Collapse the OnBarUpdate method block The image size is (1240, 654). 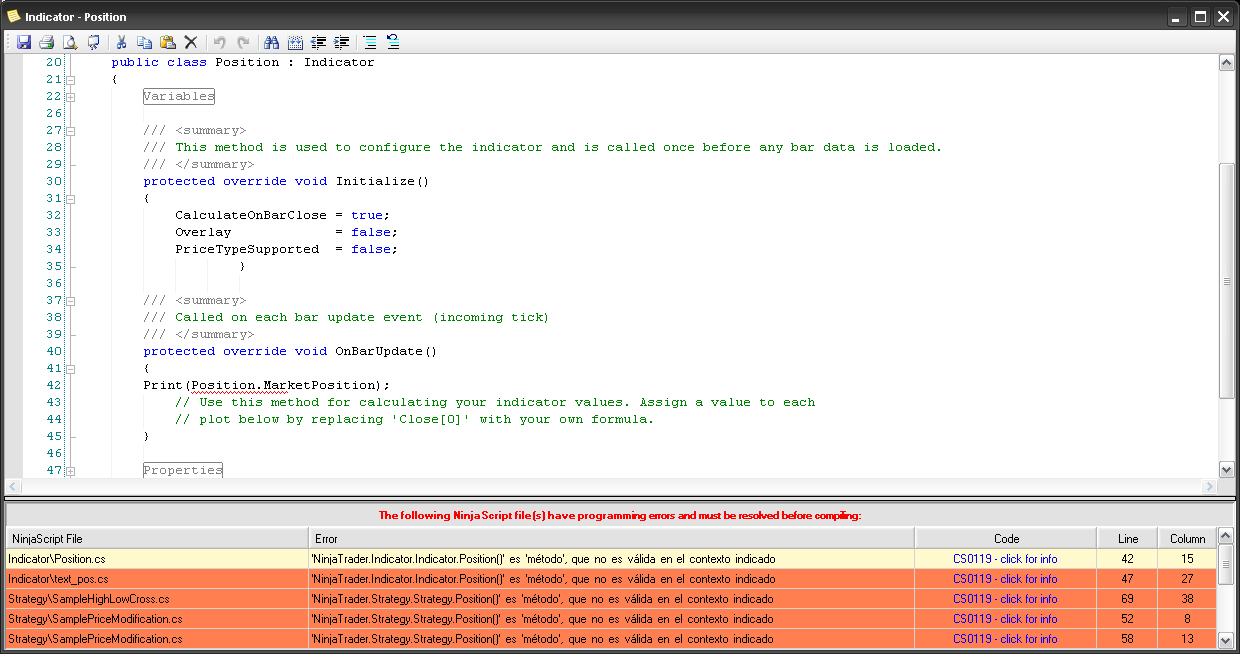(70, 369)
